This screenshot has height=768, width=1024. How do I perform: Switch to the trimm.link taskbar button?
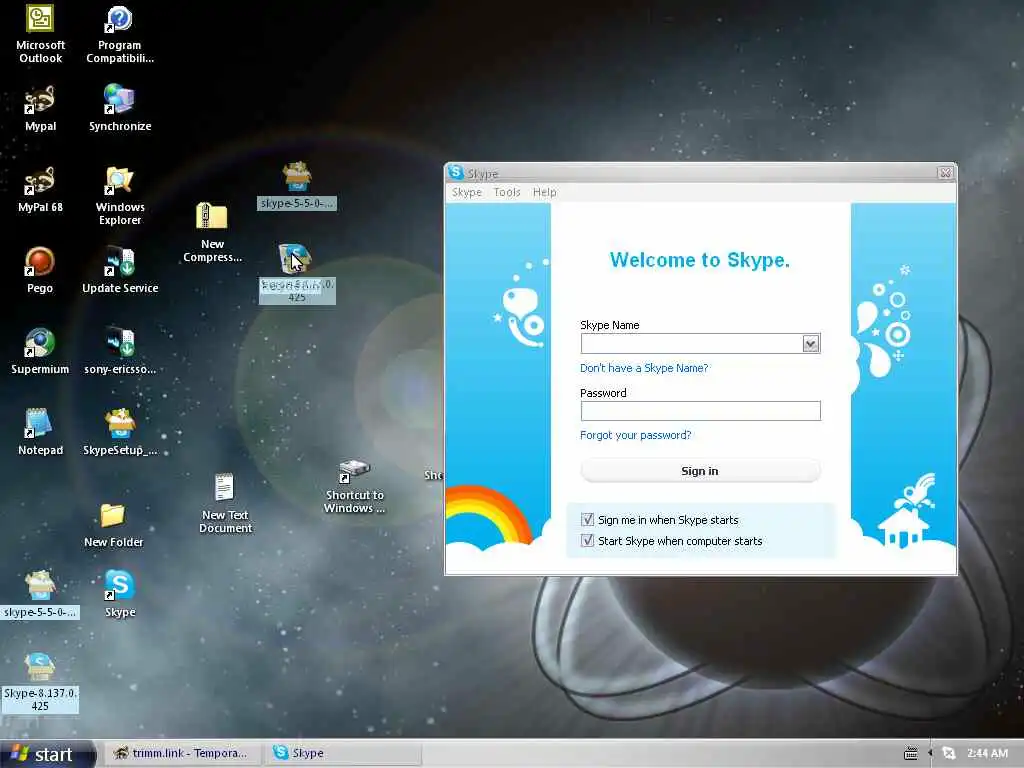tap(182, 754)
